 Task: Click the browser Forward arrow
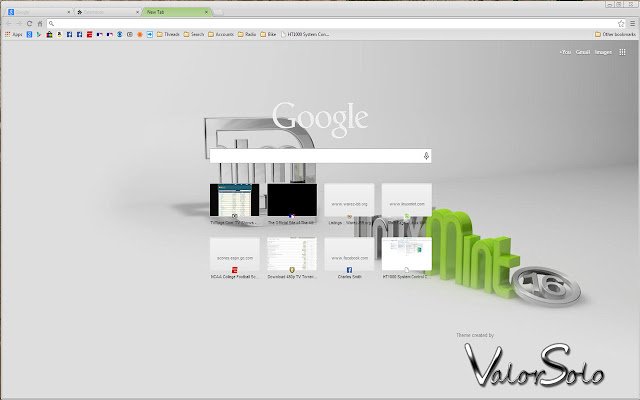click(x=19, y=24)
